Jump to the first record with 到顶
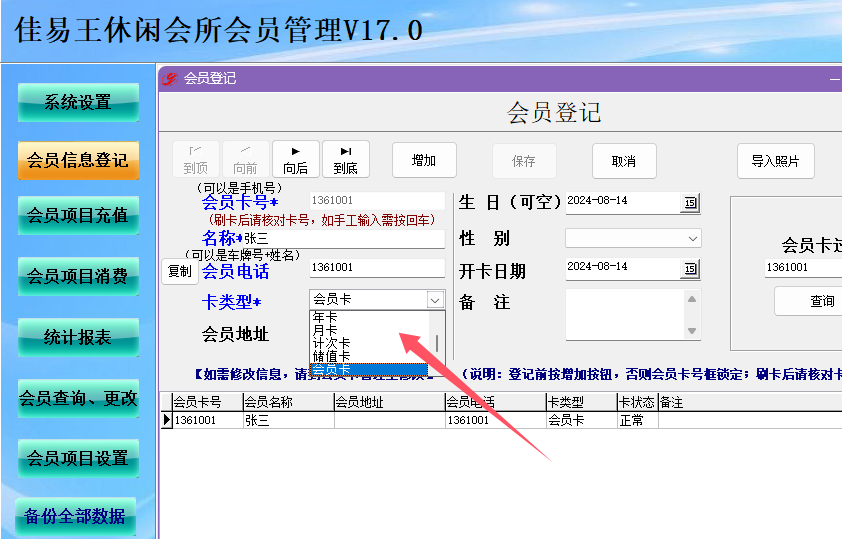842x539 pixels. (x=195, y=159)
